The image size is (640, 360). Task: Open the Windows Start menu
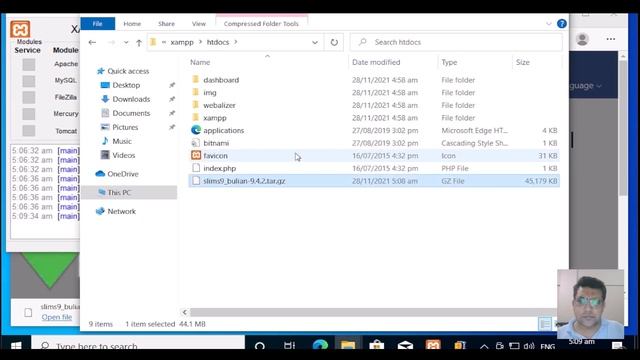[16, 346]
